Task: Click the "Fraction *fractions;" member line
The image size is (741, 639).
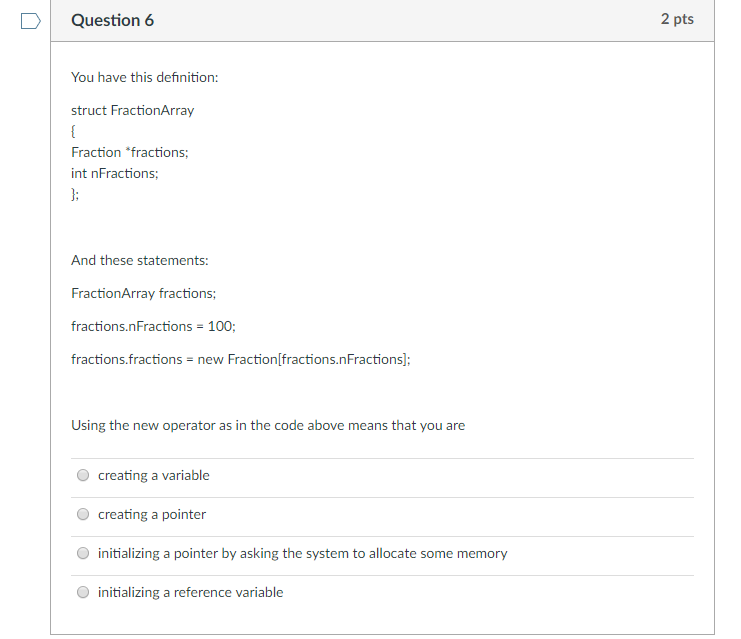Action: [x=129, y=152]
